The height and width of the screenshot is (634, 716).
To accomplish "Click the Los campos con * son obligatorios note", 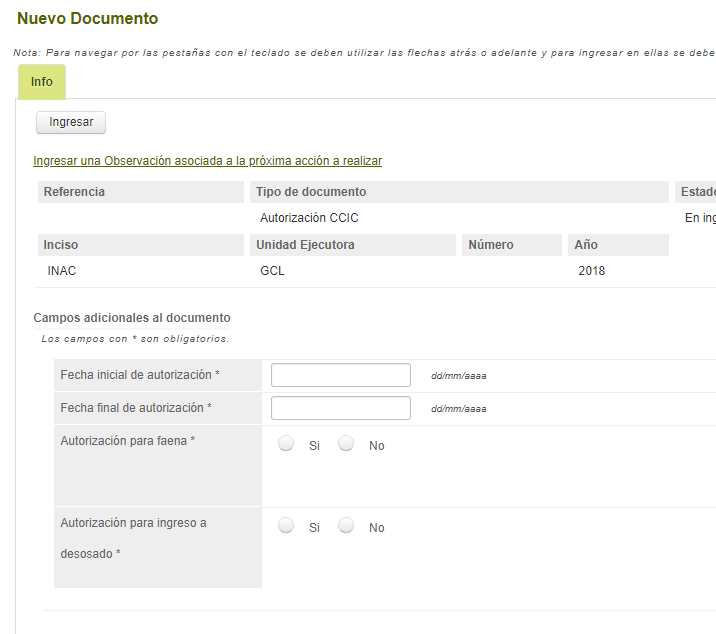I will click(135, 339).
